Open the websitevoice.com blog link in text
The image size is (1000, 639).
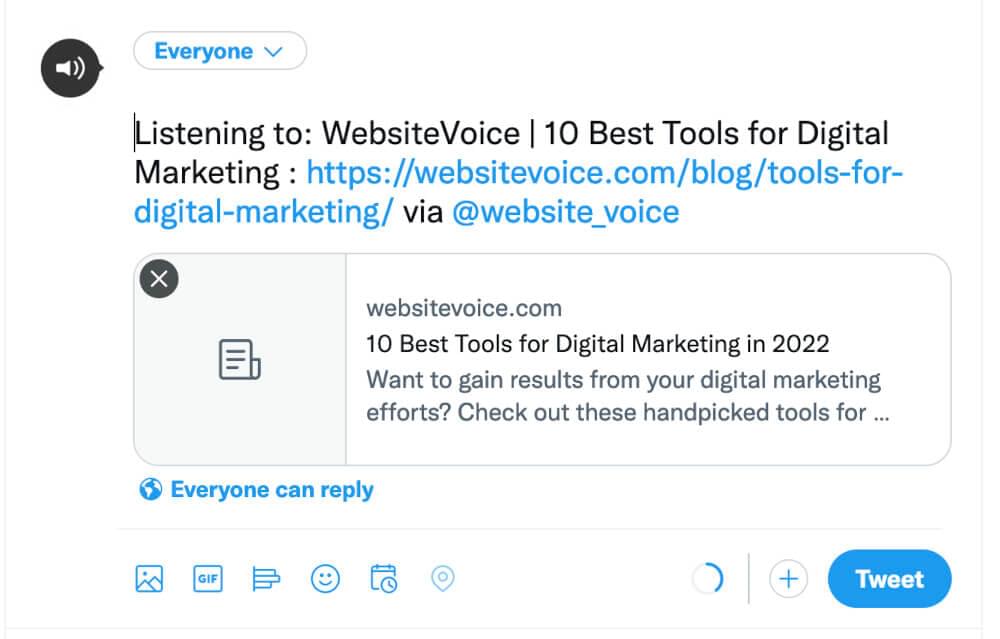pyautogui.click(x=518, y=192)
